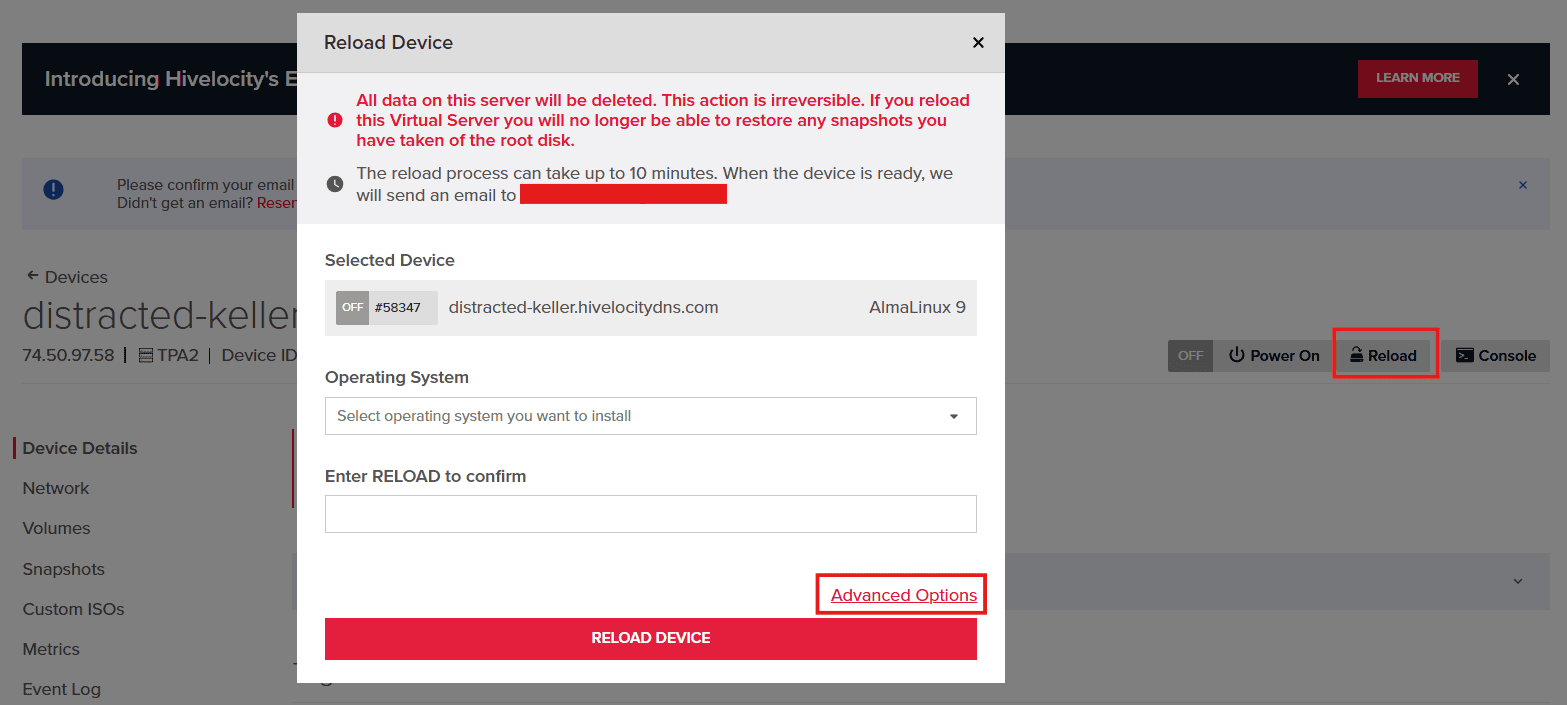Click the Power On icon
This screenshot has width=1567, height=705.
point(1240,355)
